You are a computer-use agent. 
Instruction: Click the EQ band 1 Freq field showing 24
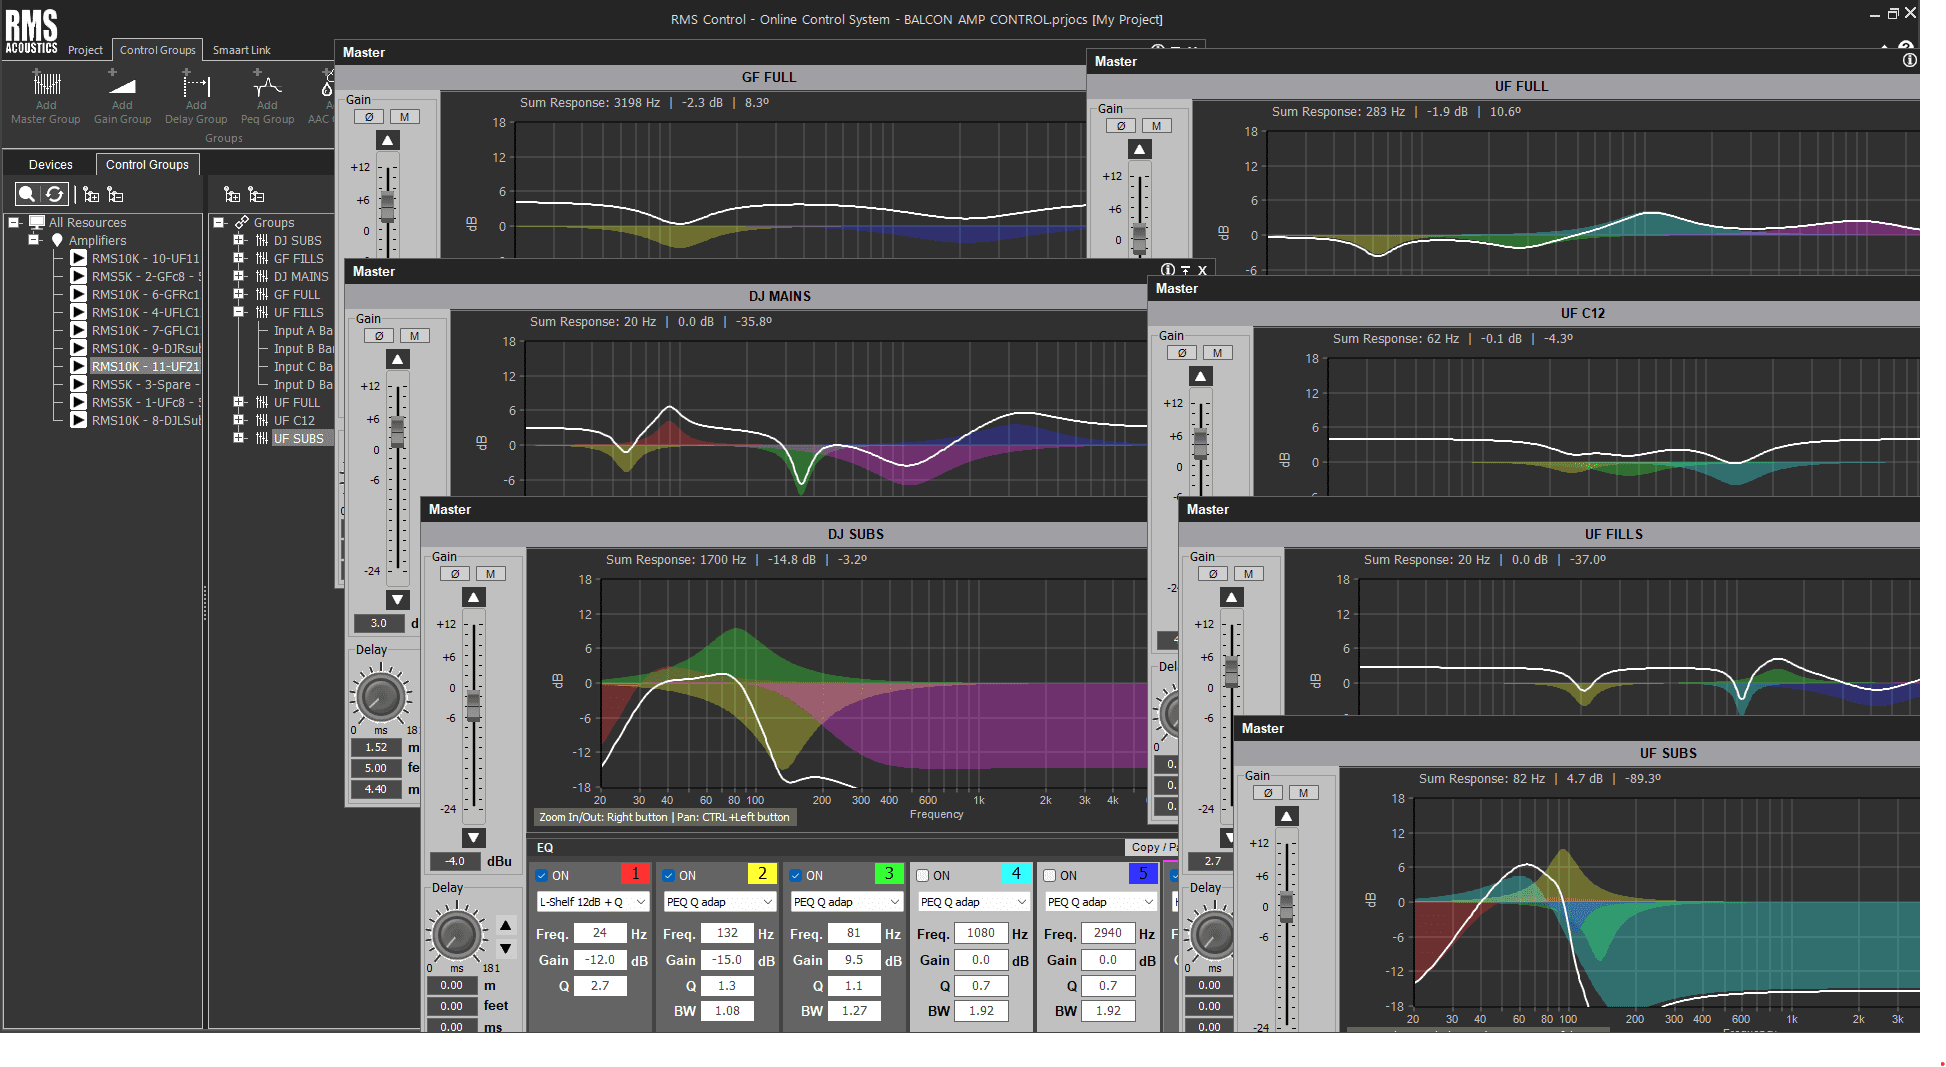600,933
